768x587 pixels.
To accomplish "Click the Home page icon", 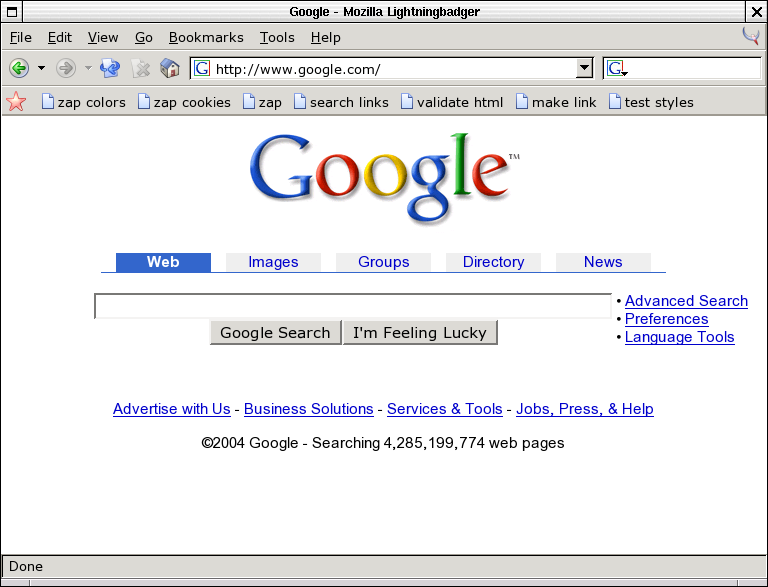I will point(170,68).
